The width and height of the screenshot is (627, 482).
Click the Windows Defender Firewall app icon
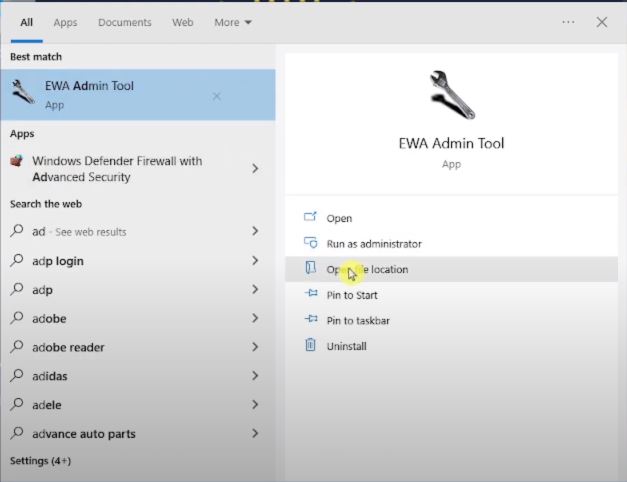[x=16, y=161]
